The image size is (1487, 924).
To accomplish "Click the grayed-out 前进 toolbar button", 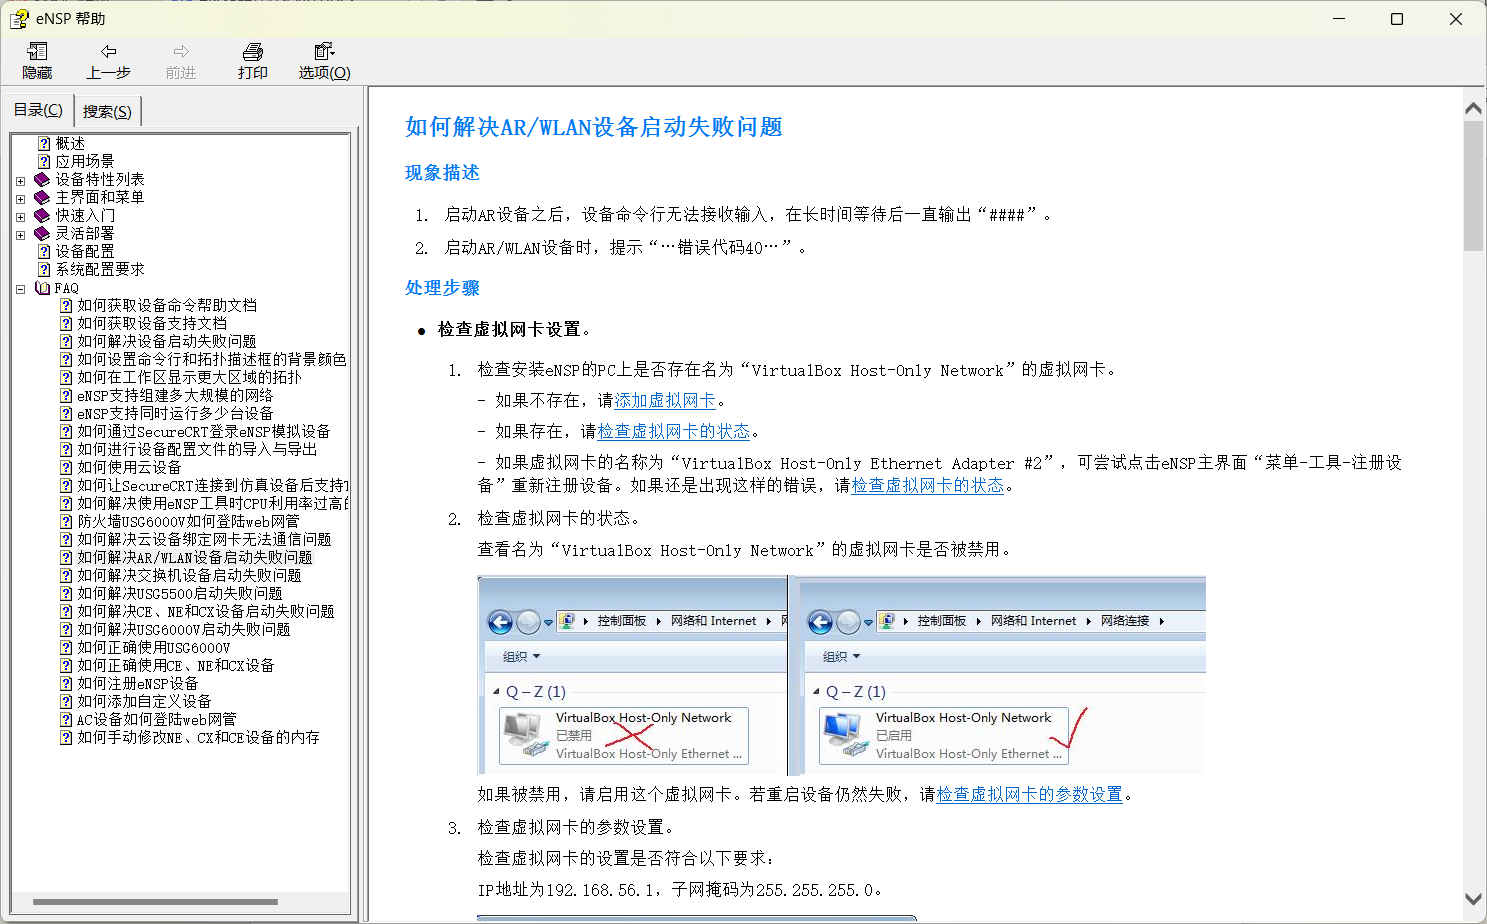I will (181, 61).
